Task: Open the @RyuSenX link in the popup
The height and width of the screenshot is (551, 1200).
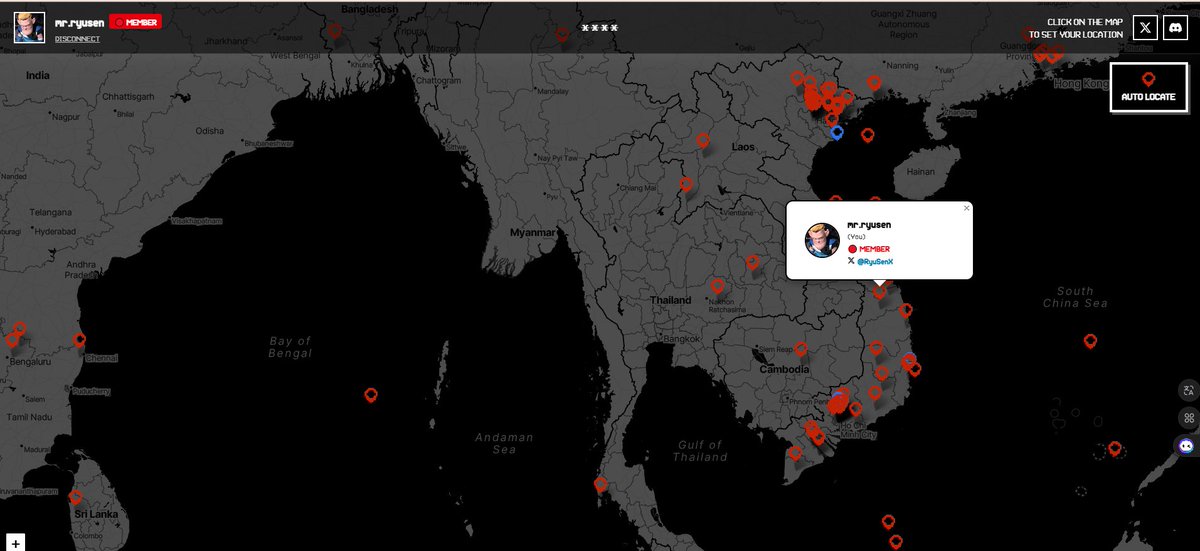Action: [x=875, y=261]
